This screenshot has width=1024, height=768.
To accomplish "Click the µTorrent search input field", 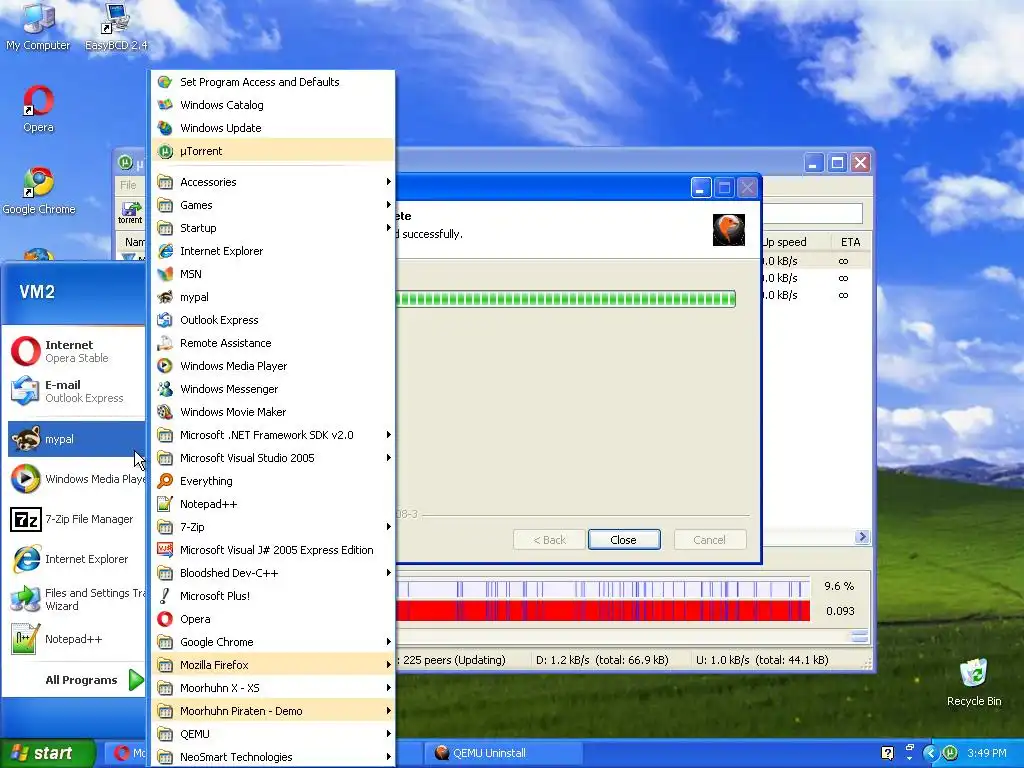I will [812, 213].
